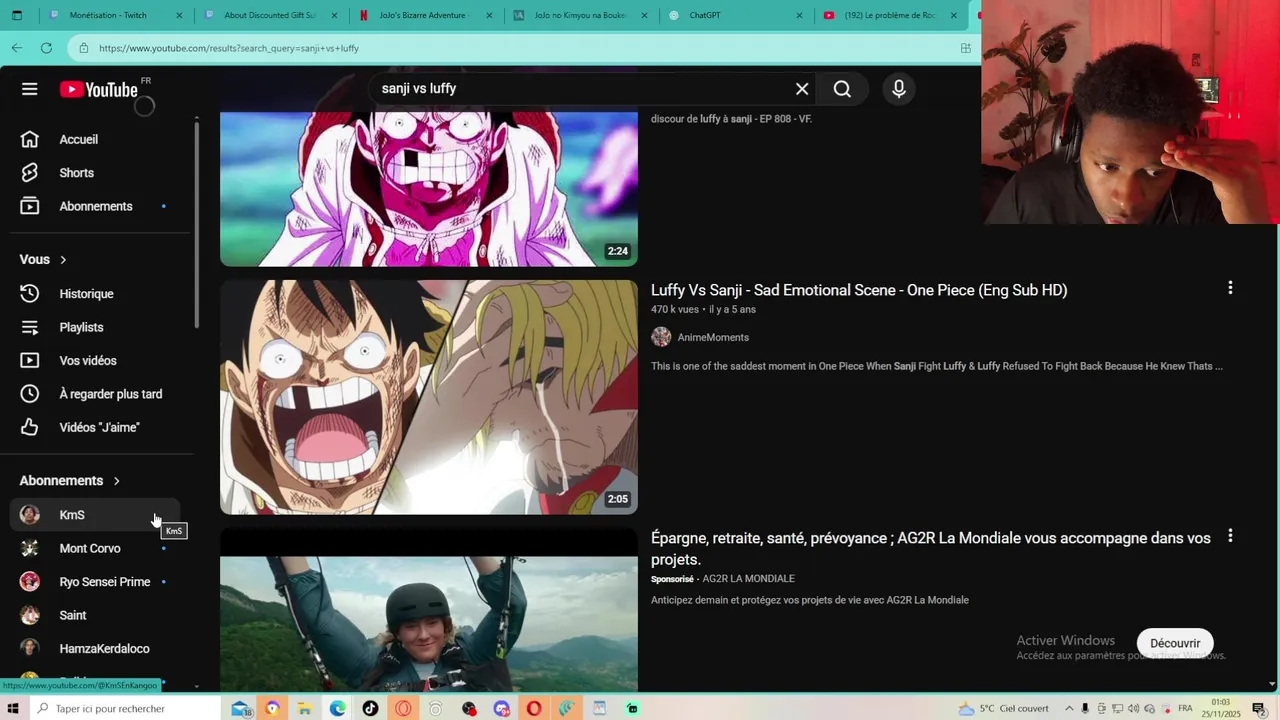Open the YouTube hamburger guide menu

pyautogui.click(x=30, y=89)
